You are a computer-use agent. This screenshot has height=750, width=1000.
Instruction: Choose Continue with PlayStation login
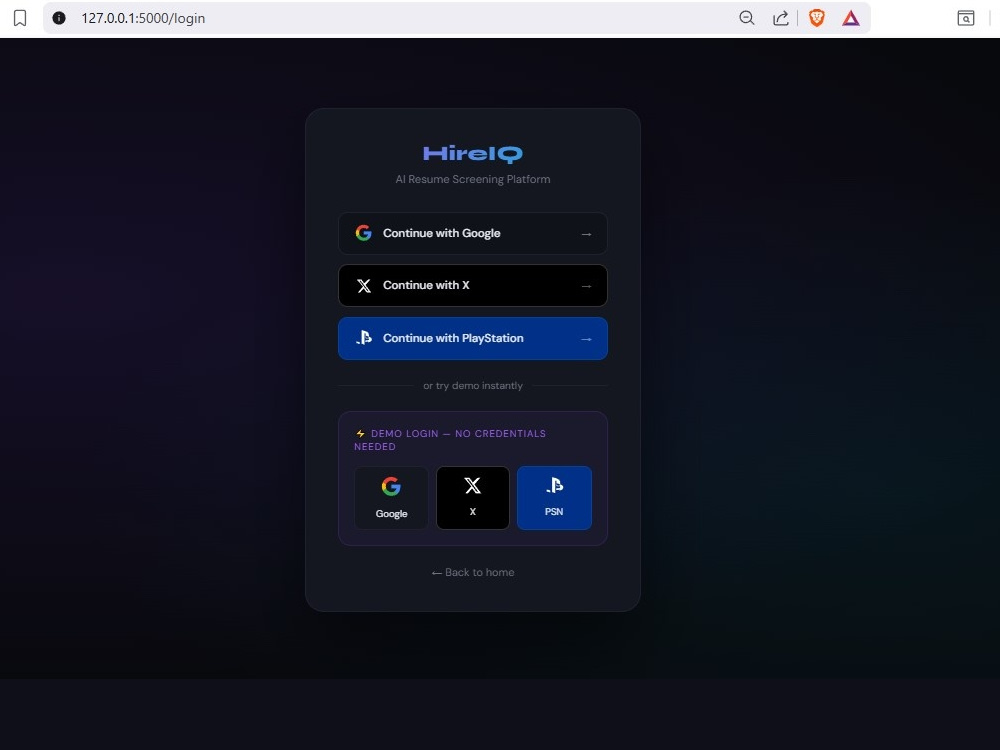[473, 339]
